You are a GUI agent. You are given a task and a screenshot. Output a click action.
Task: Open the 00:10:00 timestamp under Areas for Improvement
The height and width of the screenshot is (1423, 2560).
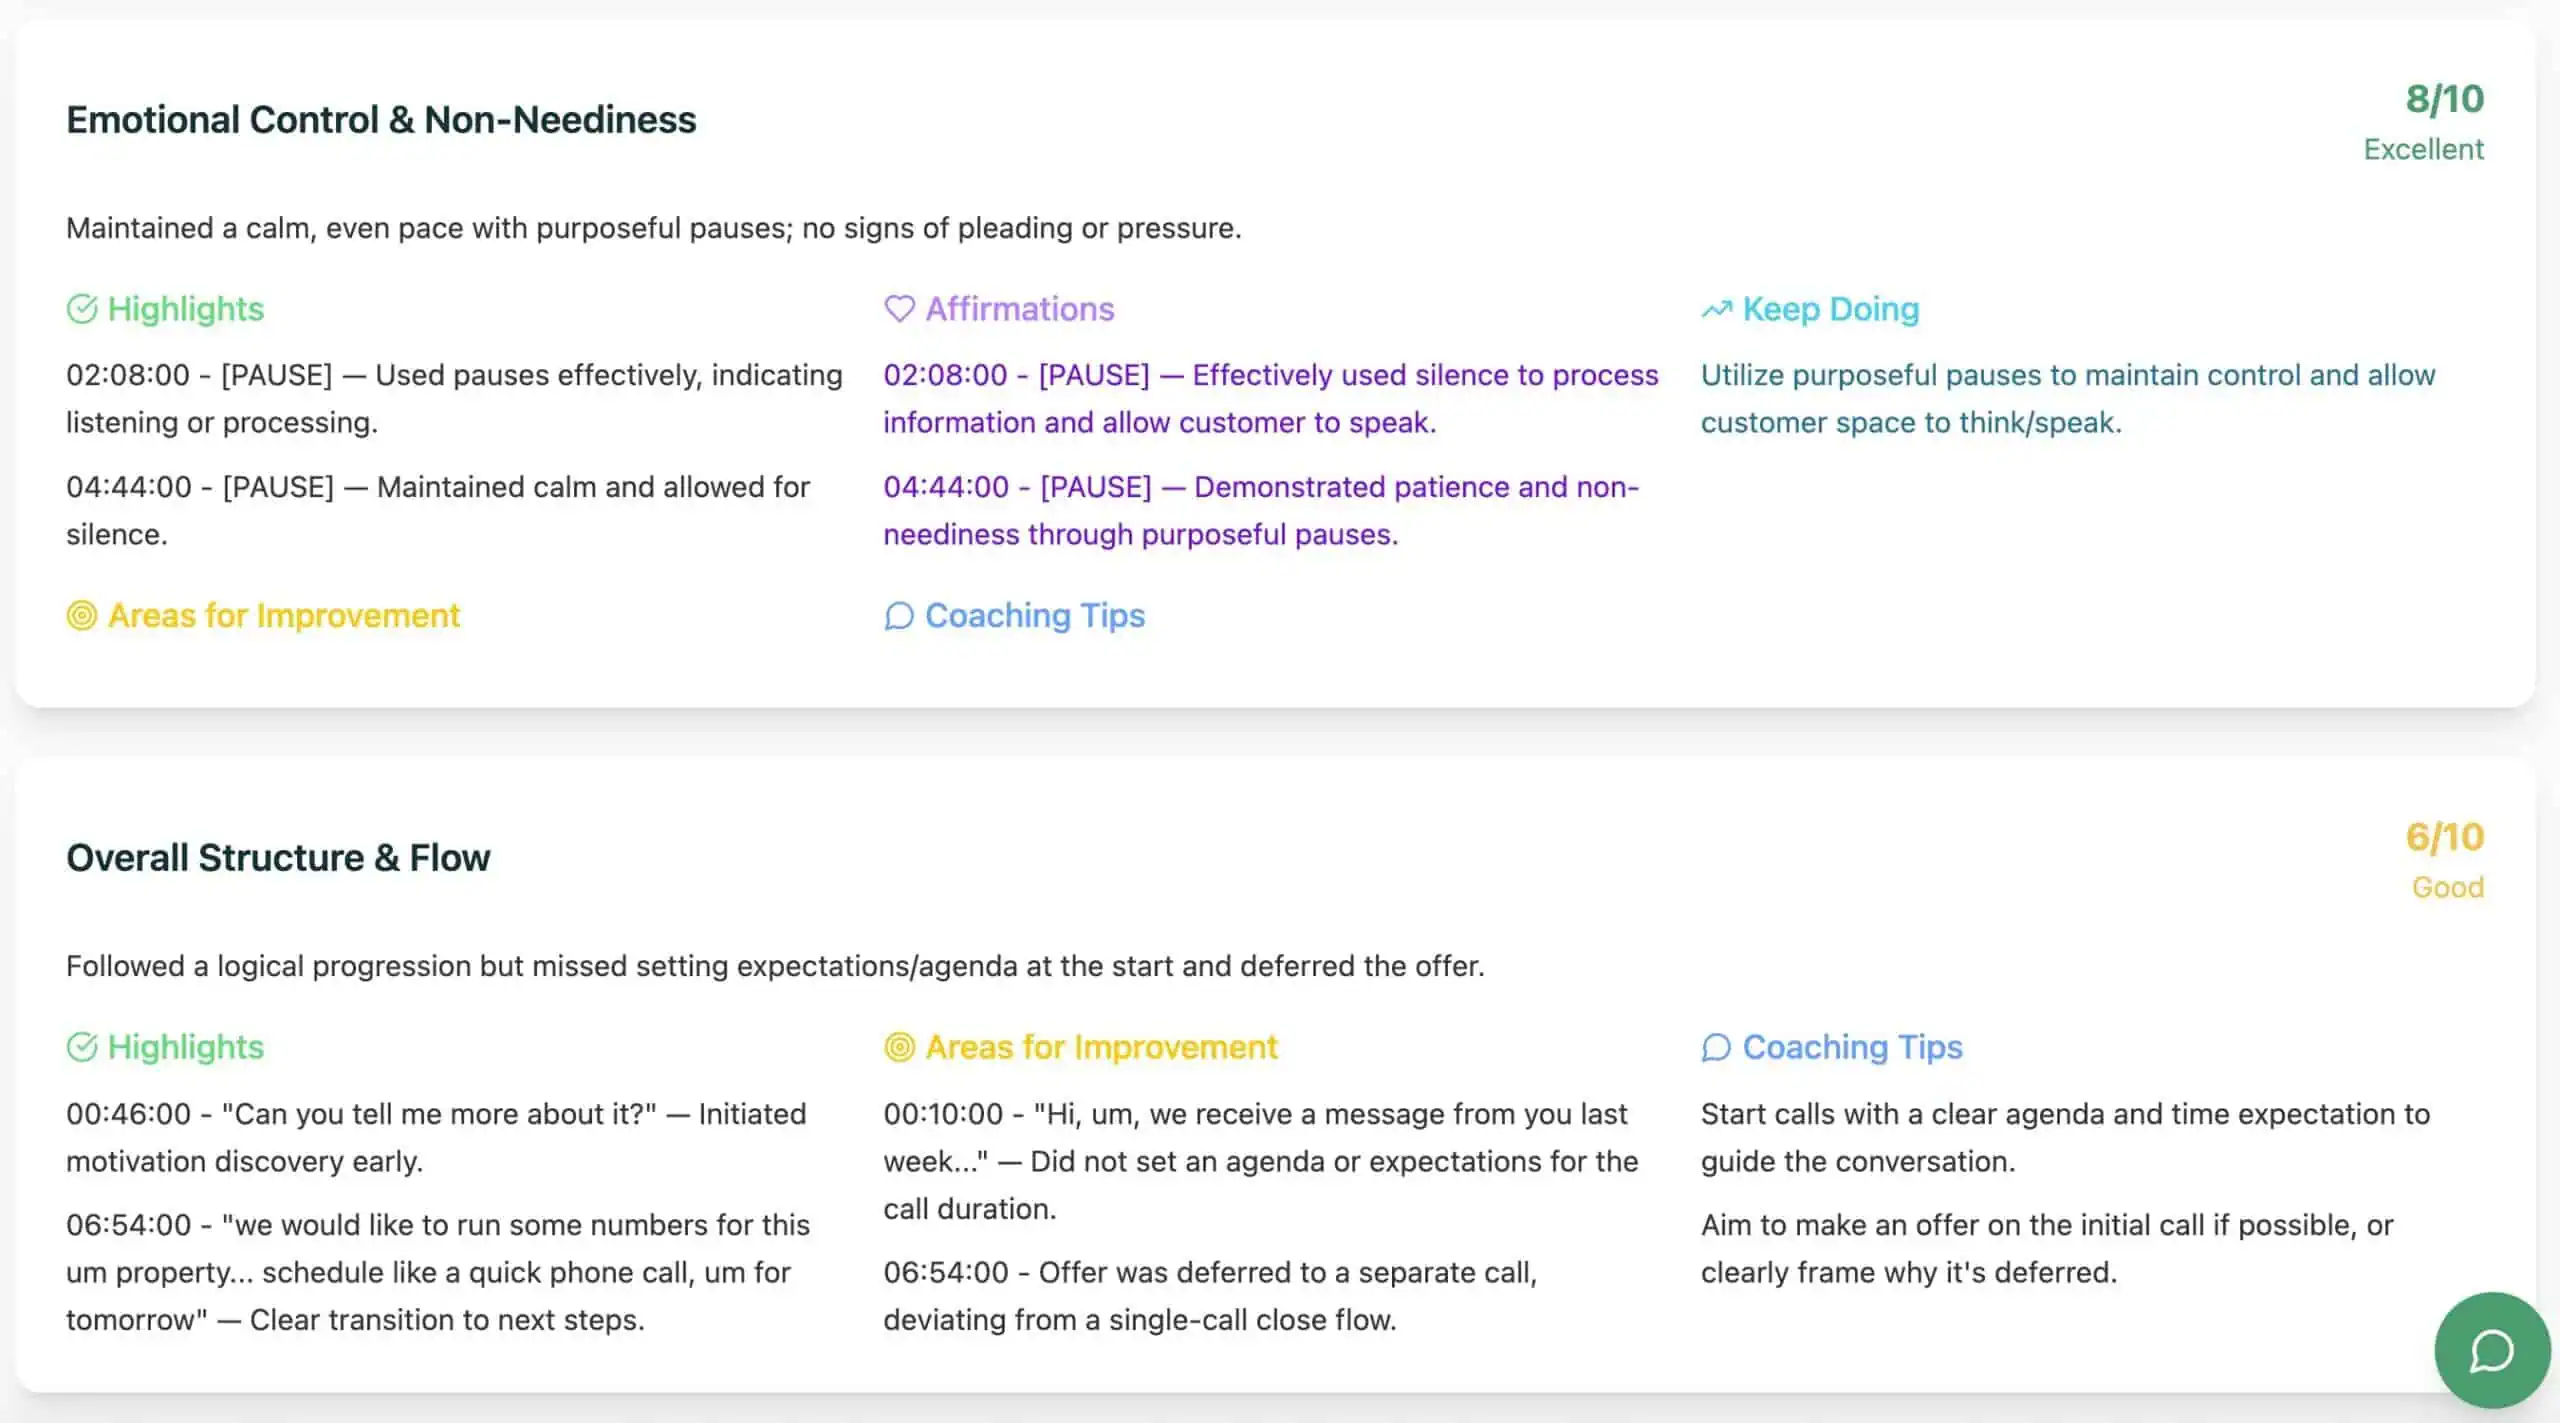[943, 1114]
